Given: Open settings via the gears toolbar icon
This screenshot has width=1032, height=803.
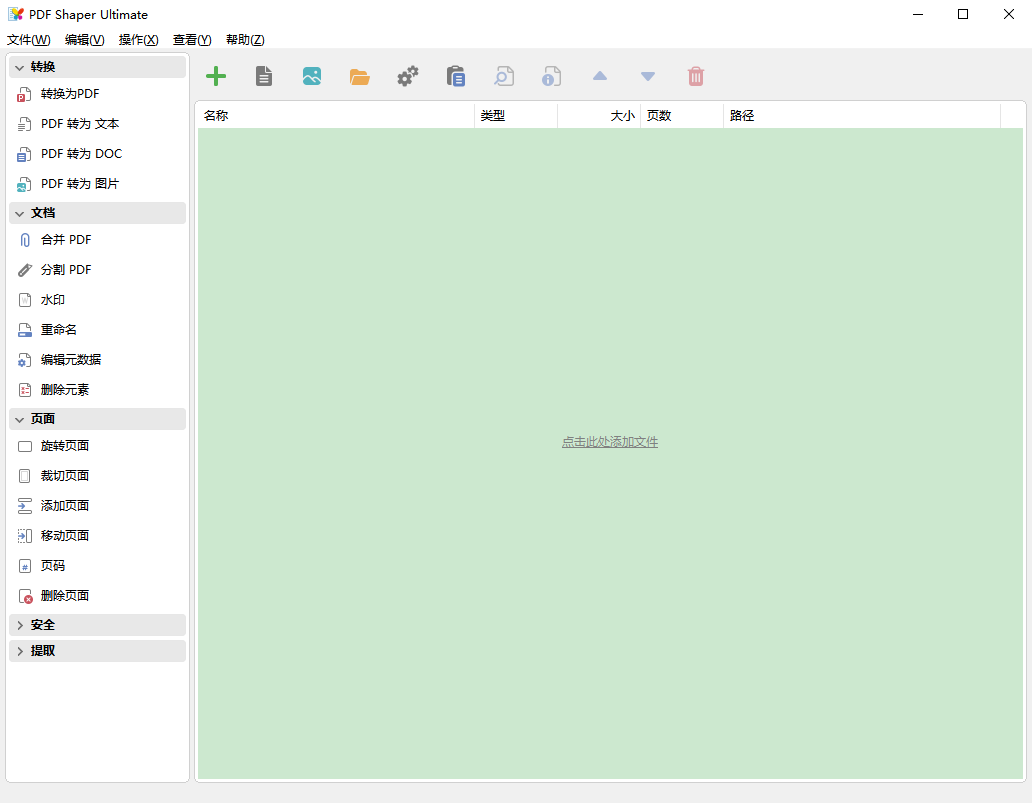Looking at the screenshot, I should point(408,76).
